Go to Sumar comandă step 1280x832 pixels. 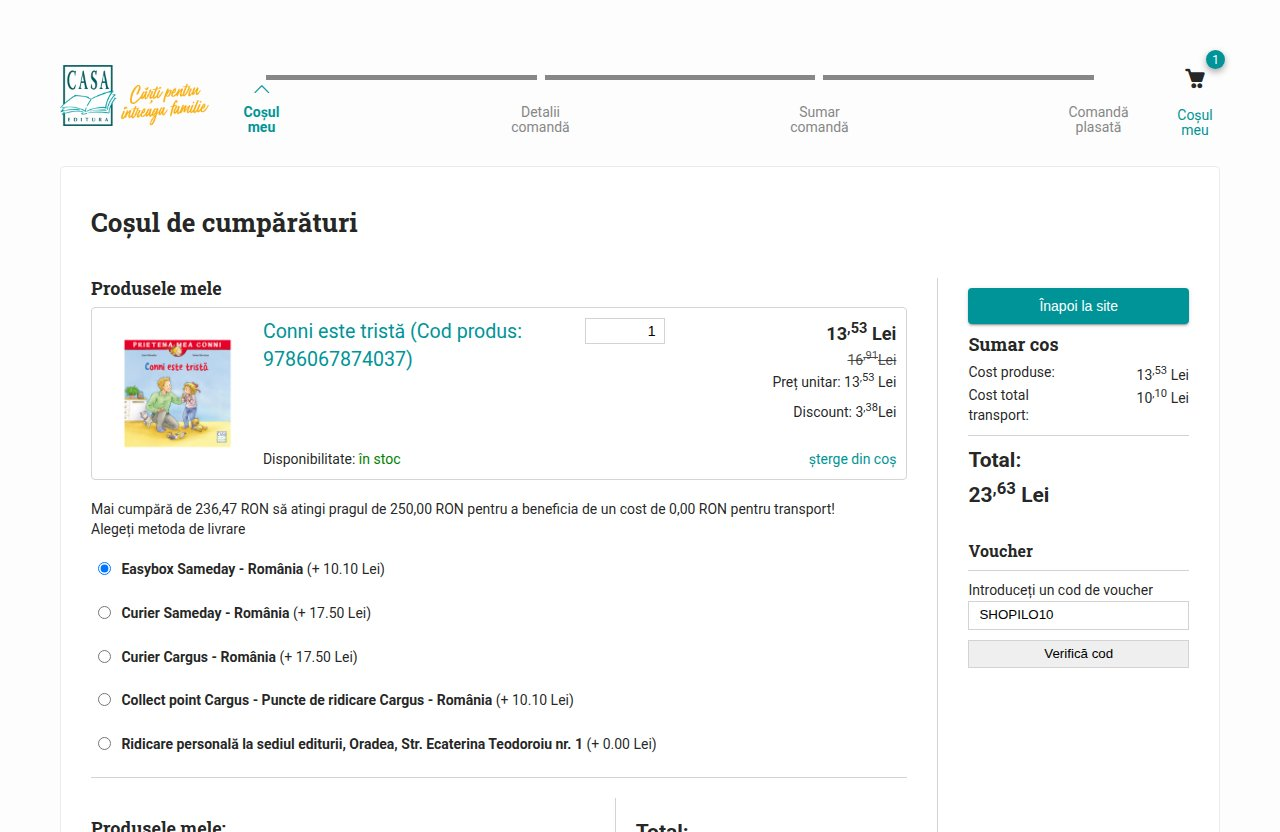pos(819,119)
